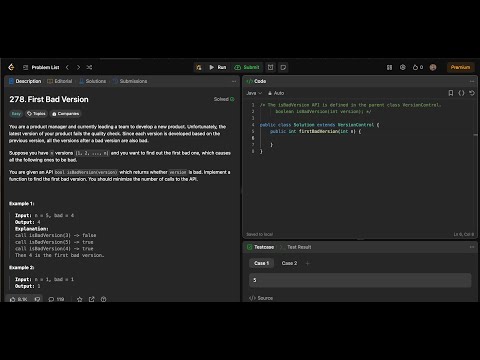Click the Source link below testcase
The width and height of the screenshot is (480, 360).
[261, 298]
